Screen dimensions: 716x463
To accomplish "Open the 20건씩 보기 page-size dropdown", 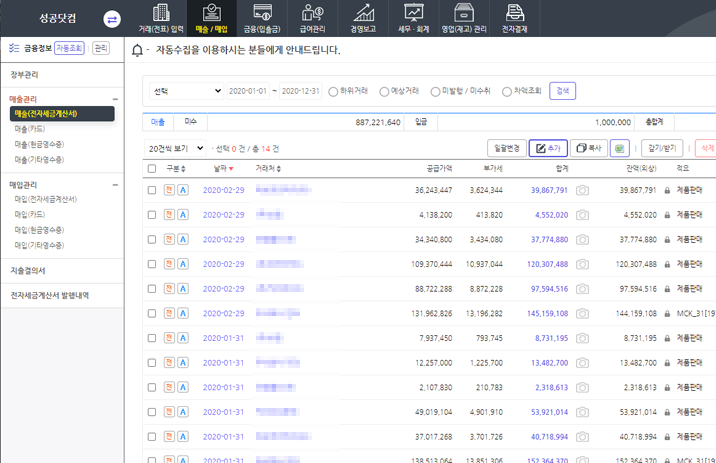I will pyautogui.click(x=175, y=148).
